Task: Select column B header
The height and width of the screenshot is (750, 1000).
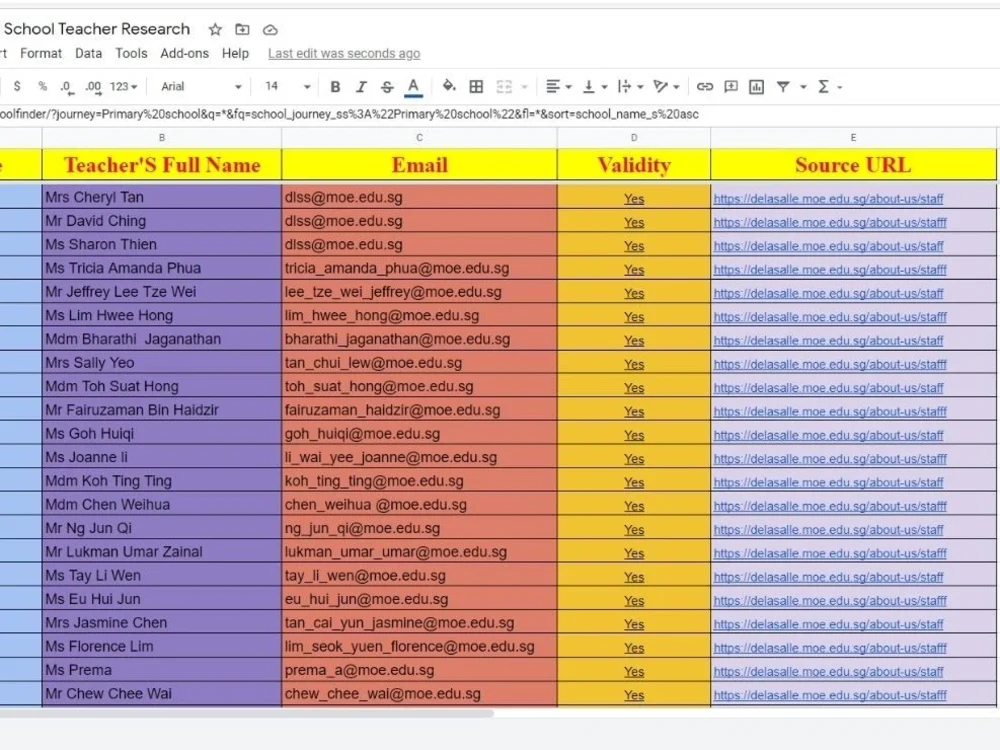Action: 161,138
